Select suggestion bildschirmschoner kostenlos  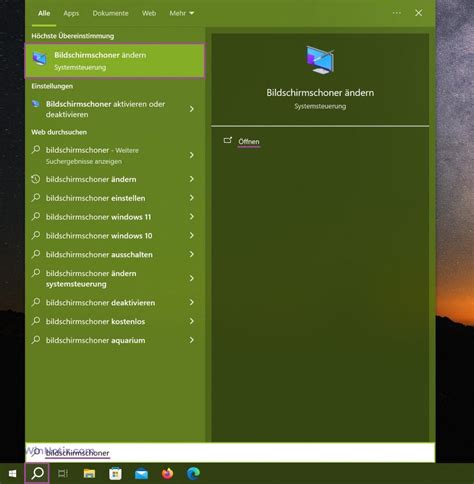click(x=115, y=321)
